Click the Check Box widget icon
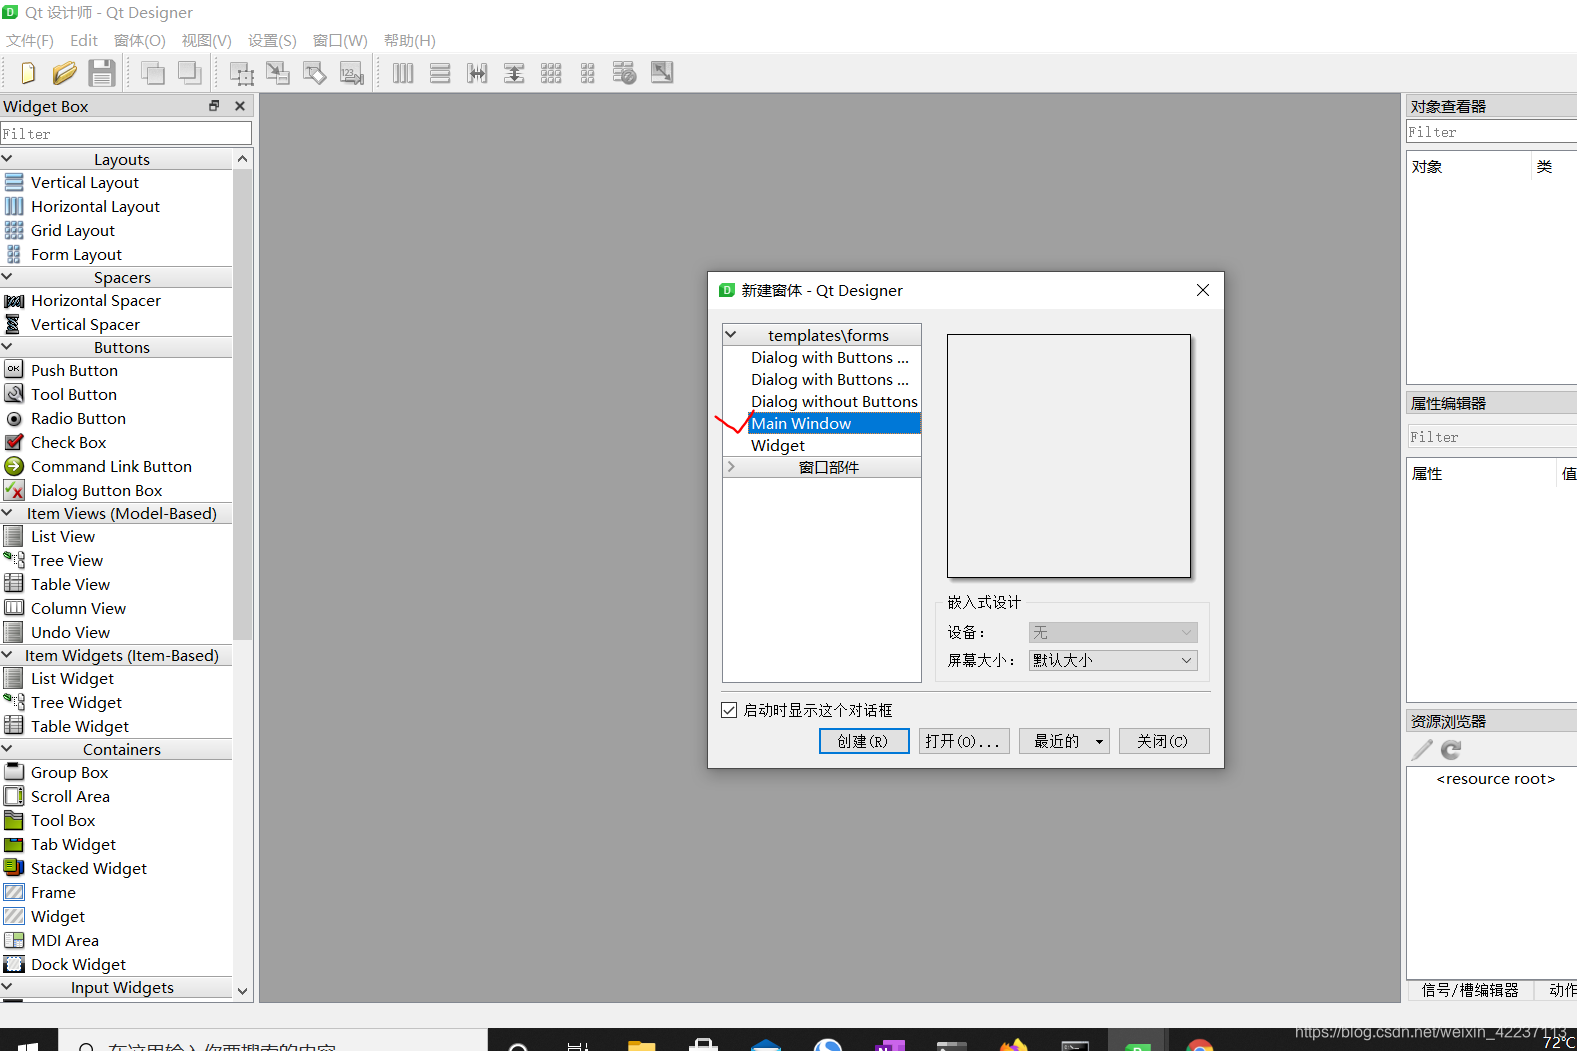The height and width of the screenshot is (1051, 1577). click(14, 442)
